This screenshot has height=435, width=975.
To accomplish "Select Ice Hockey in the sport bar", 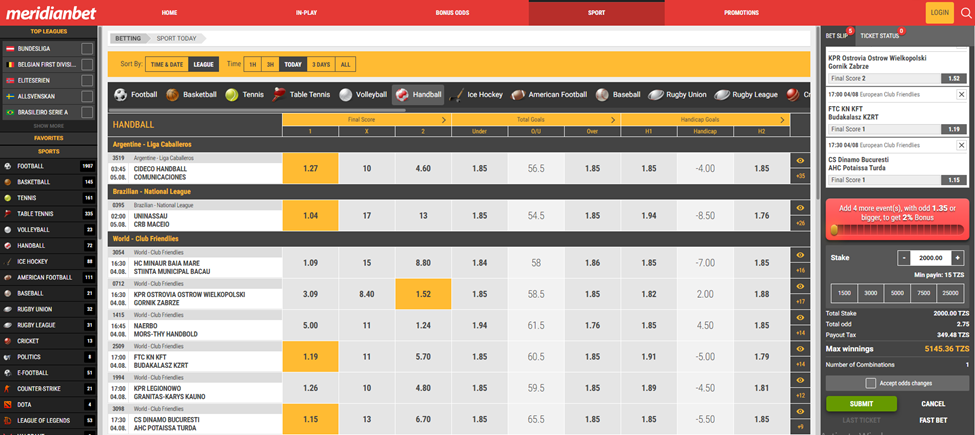I will [x=476, y=94].
